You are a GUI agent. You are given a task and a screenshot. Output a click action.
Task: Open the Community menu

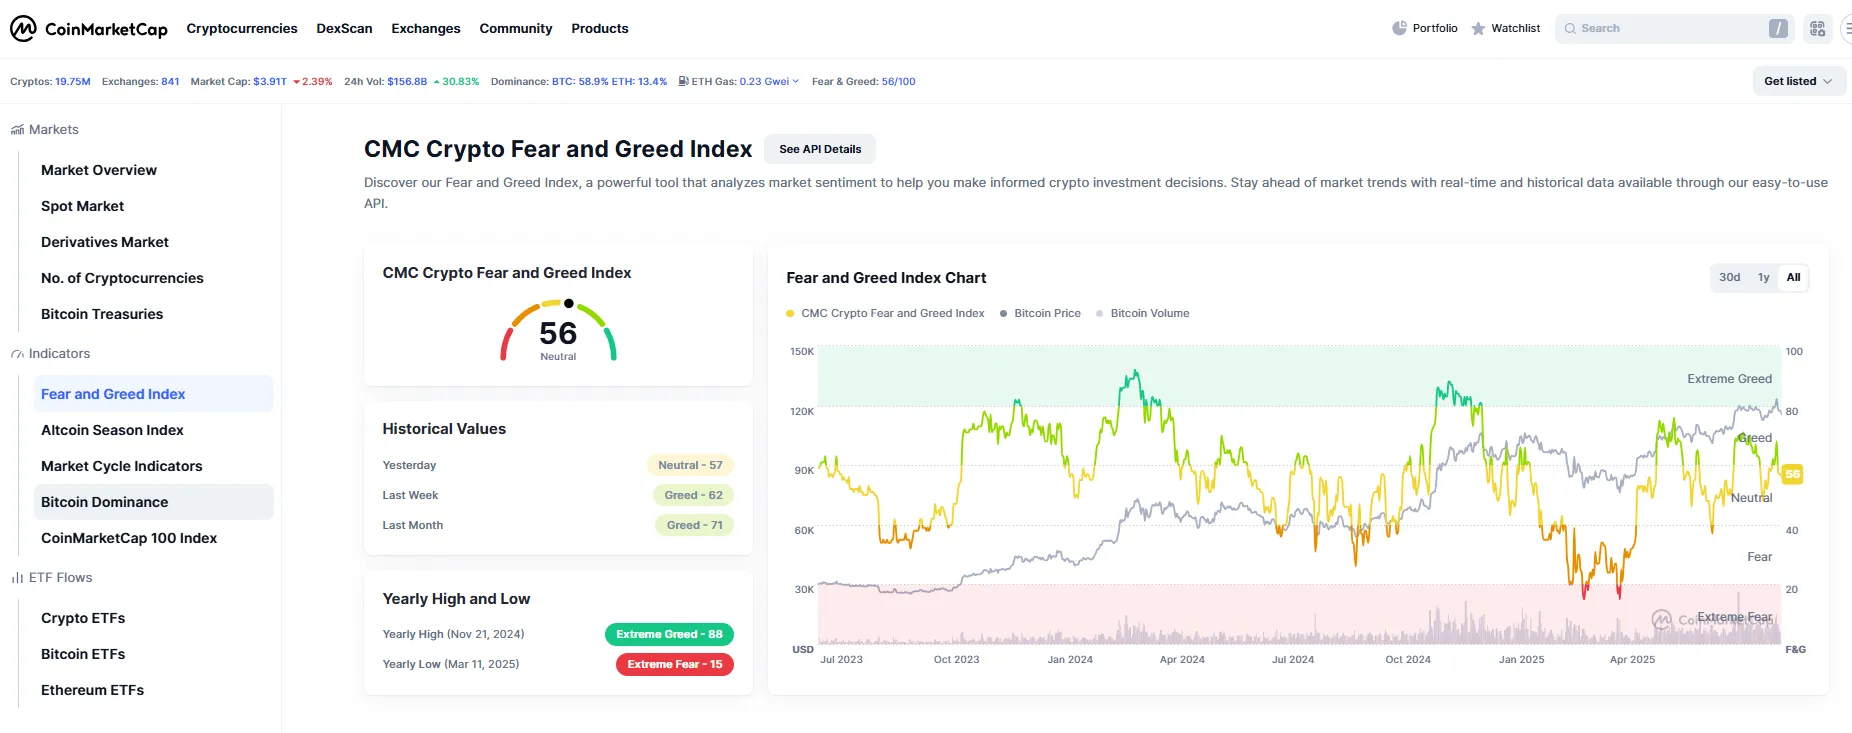(516, 28)
